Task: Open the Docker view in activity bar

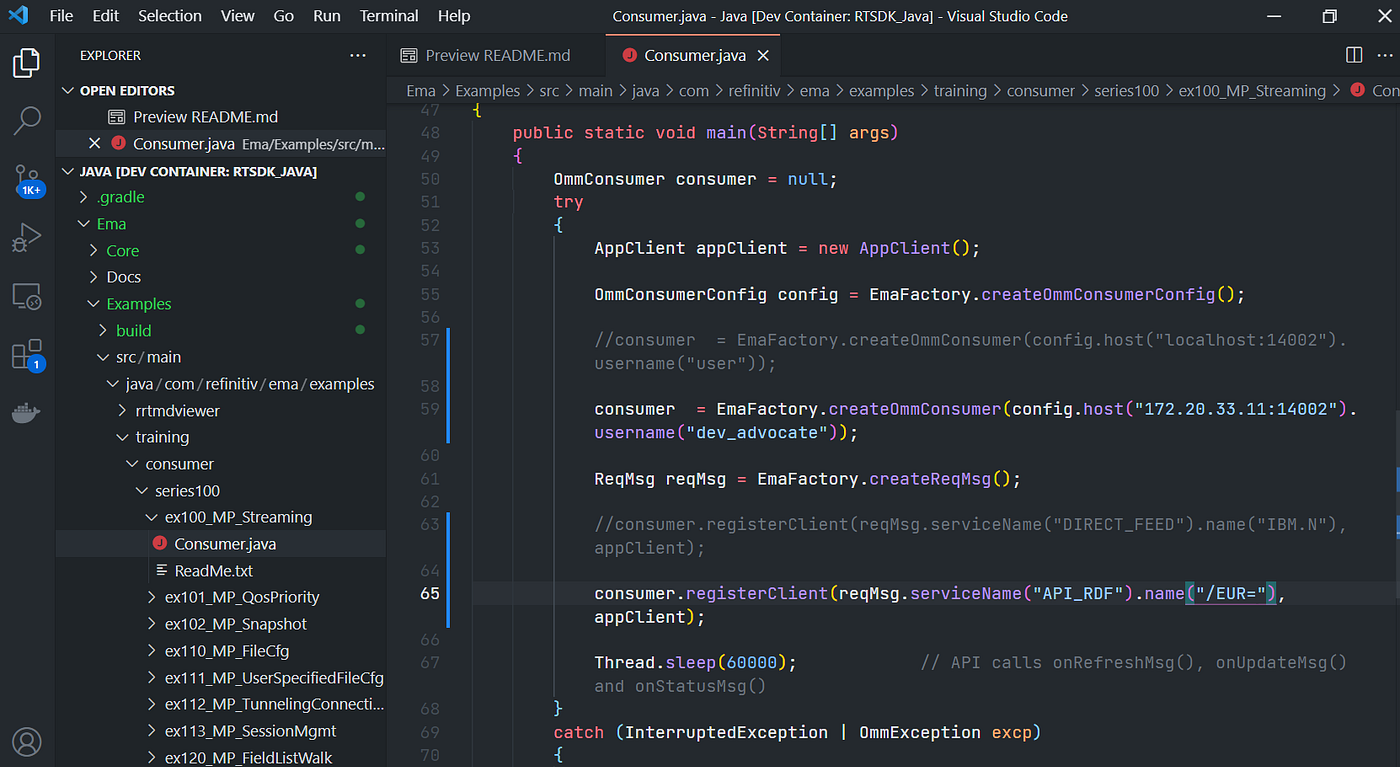Action: (x=26, y=413)
